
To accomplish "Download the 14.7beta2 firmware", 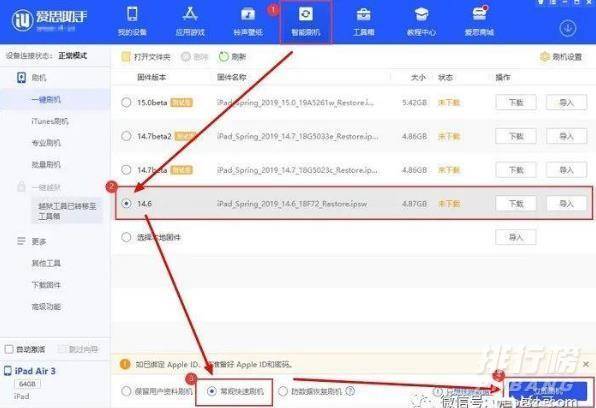I will (516, 136).
